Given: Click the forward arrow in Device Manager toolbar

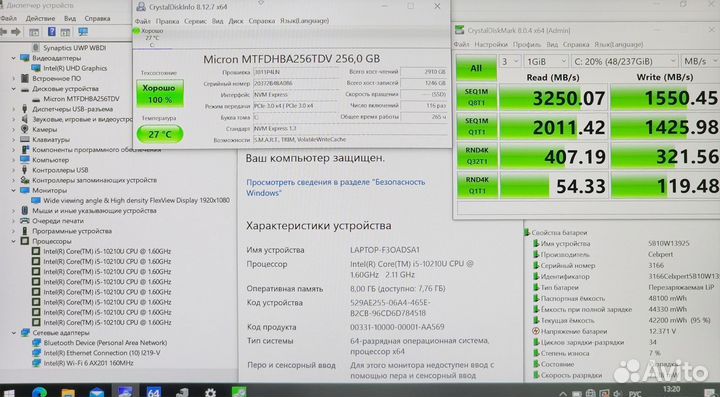Looking at the screenshot, I should (16, 32).
